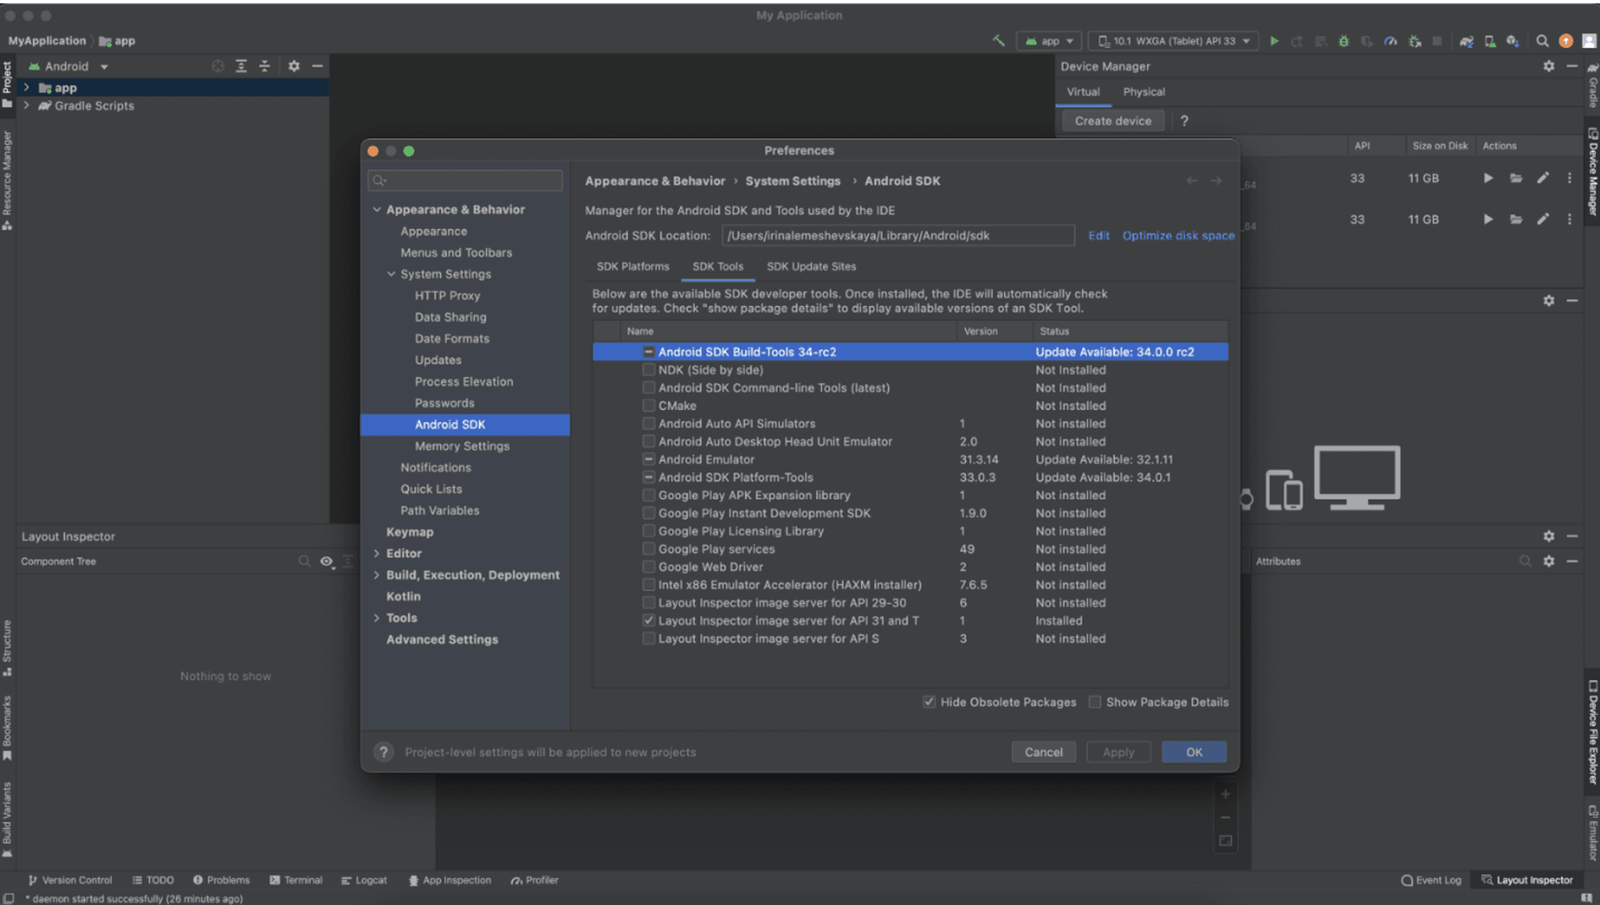Uncheck Hide Obsolete Packages
This screenshot has height=905, width=1600.
(x=929, y=702)
